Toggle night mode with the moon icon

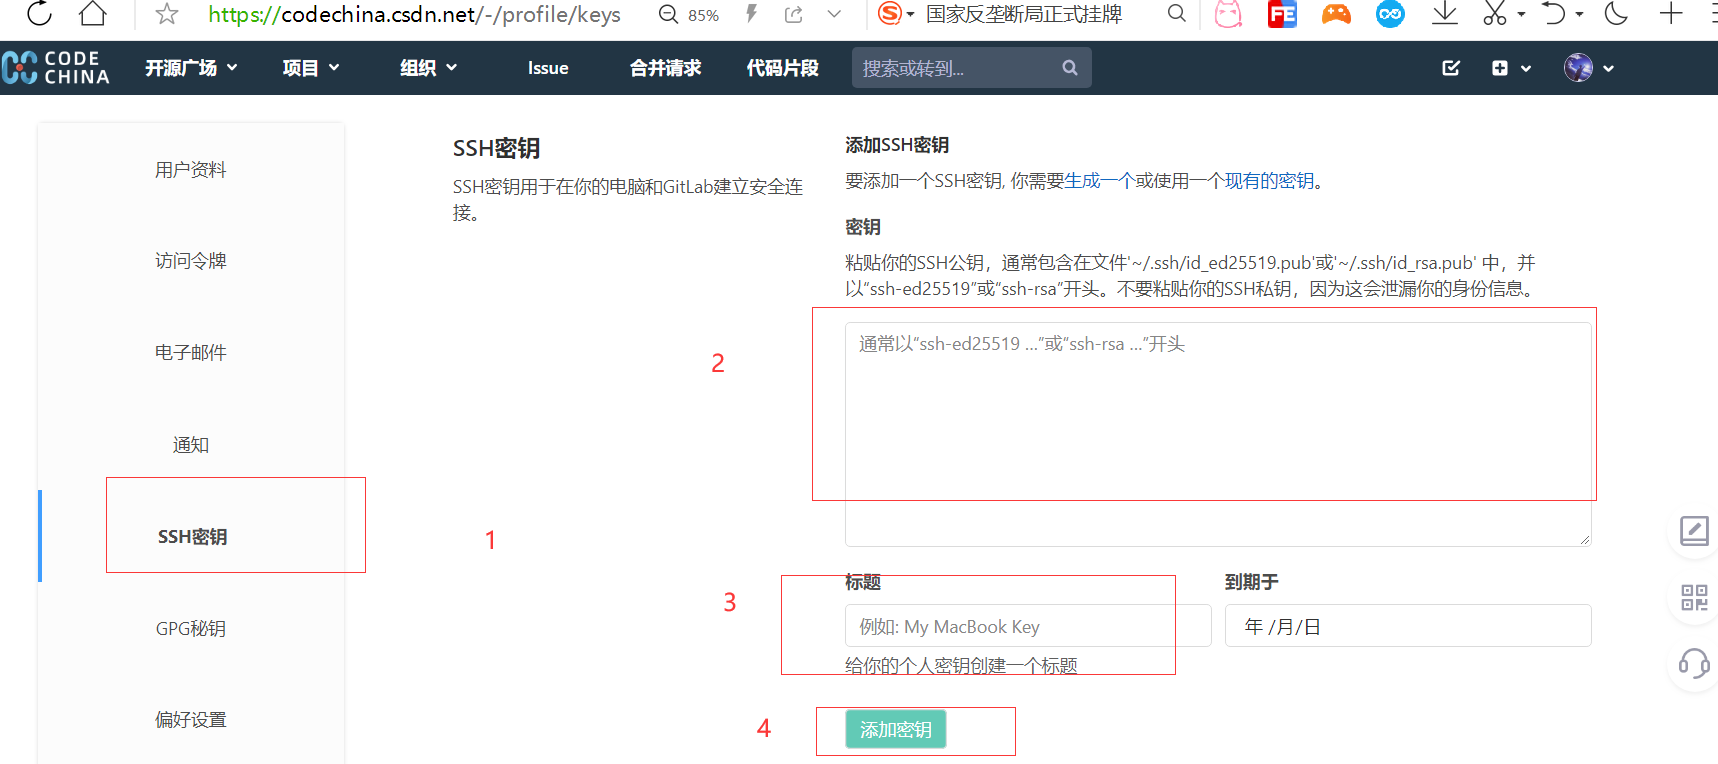(x=1616, y=14)
